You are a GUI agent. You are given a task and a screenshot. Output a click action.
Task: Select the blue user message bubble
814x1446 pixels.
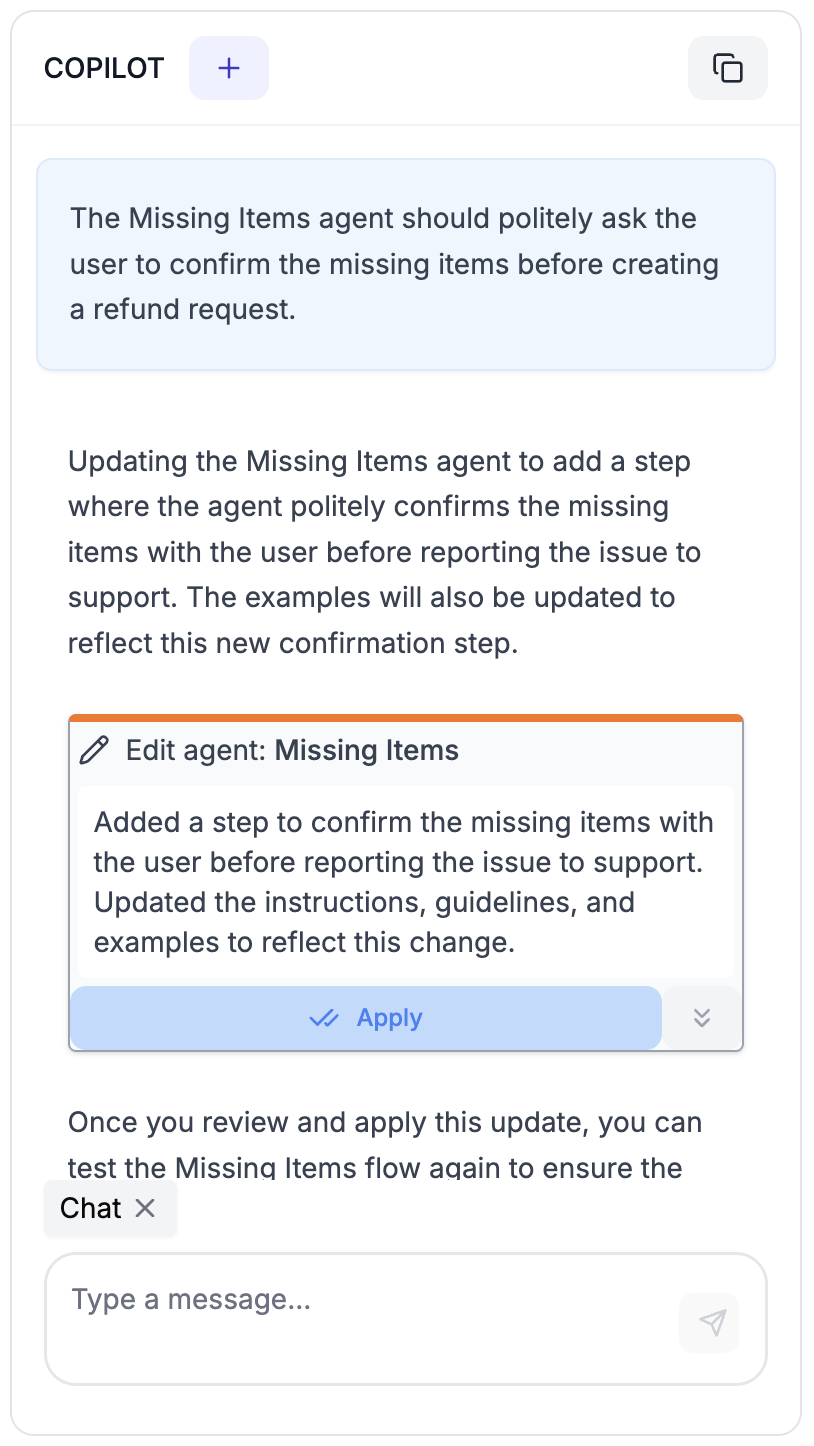click(406, 264)
